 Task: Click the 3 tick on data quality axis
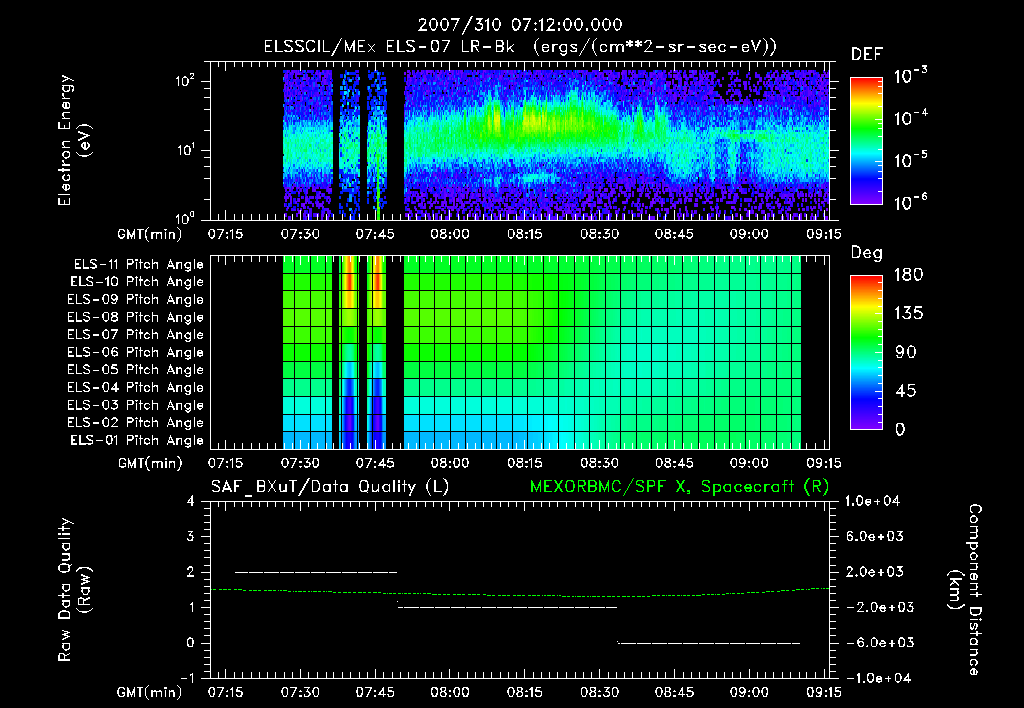click(x=191, y=537)
